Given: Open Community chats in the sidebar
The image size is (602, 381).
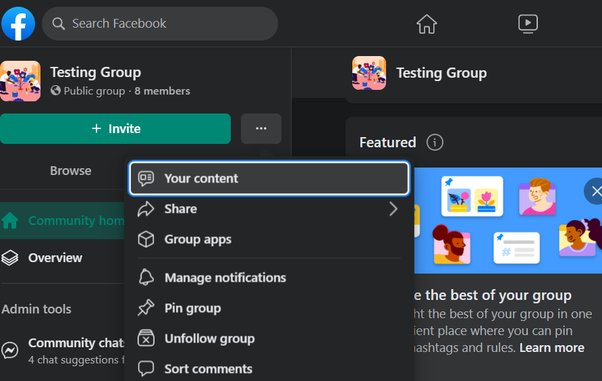Looking at the screenshot, I should pos(63,350).
